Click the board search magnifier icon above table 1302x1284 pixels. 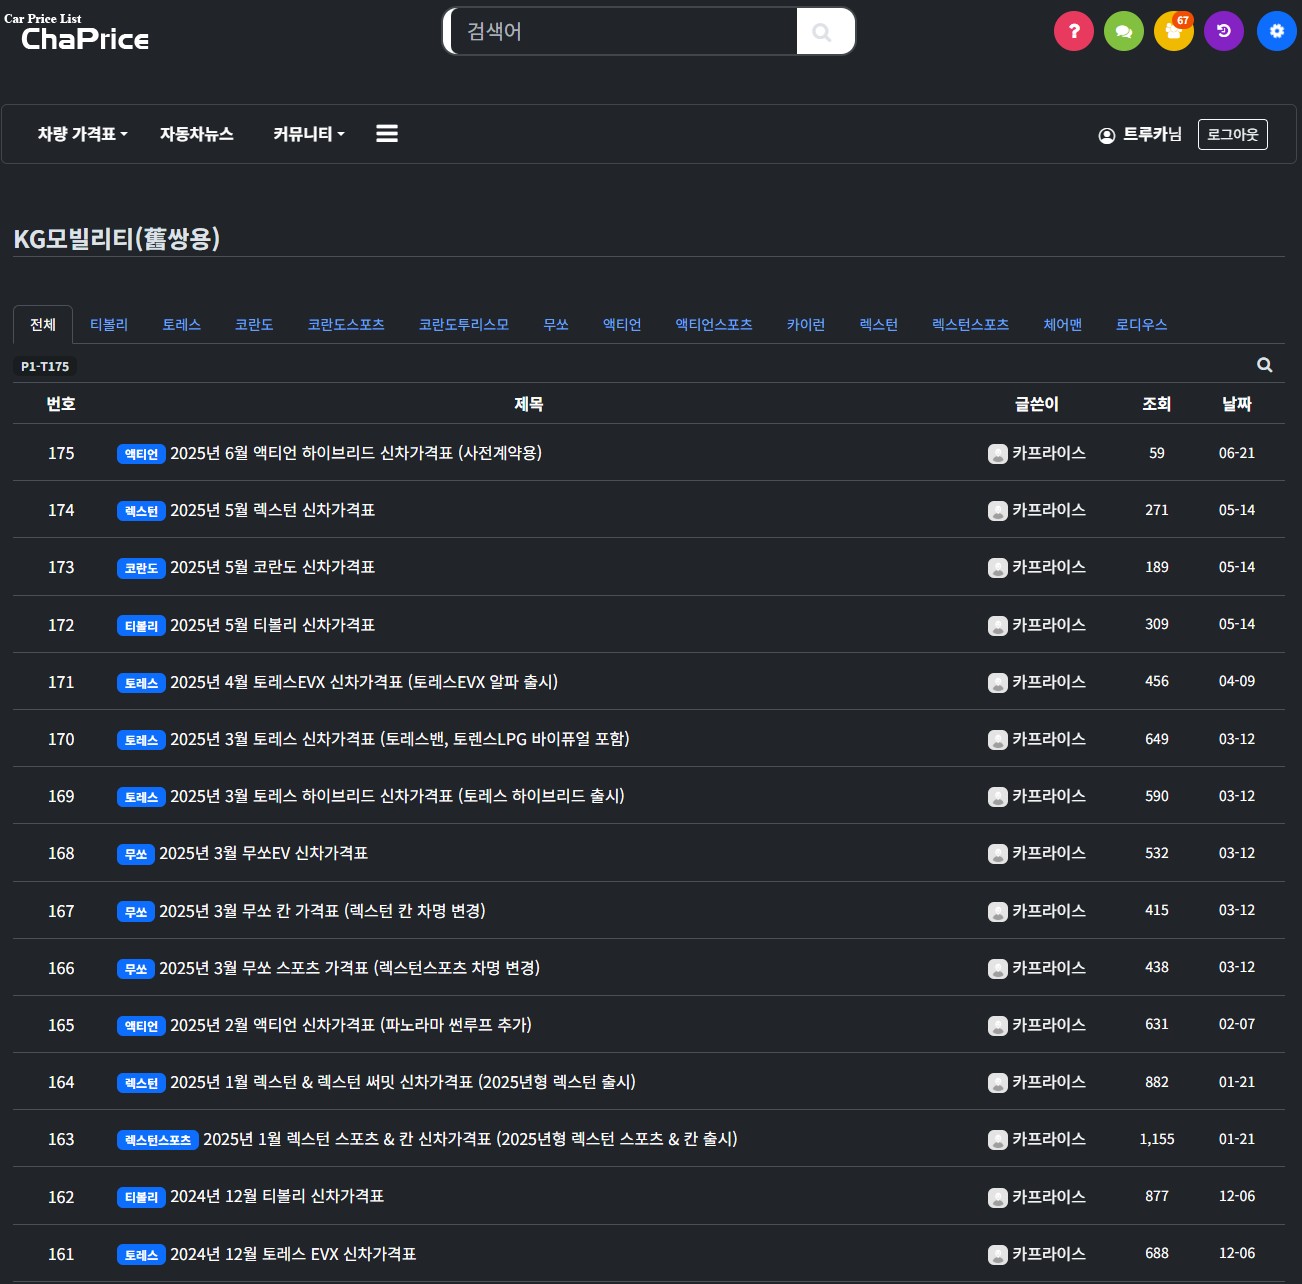point(1265,365)
